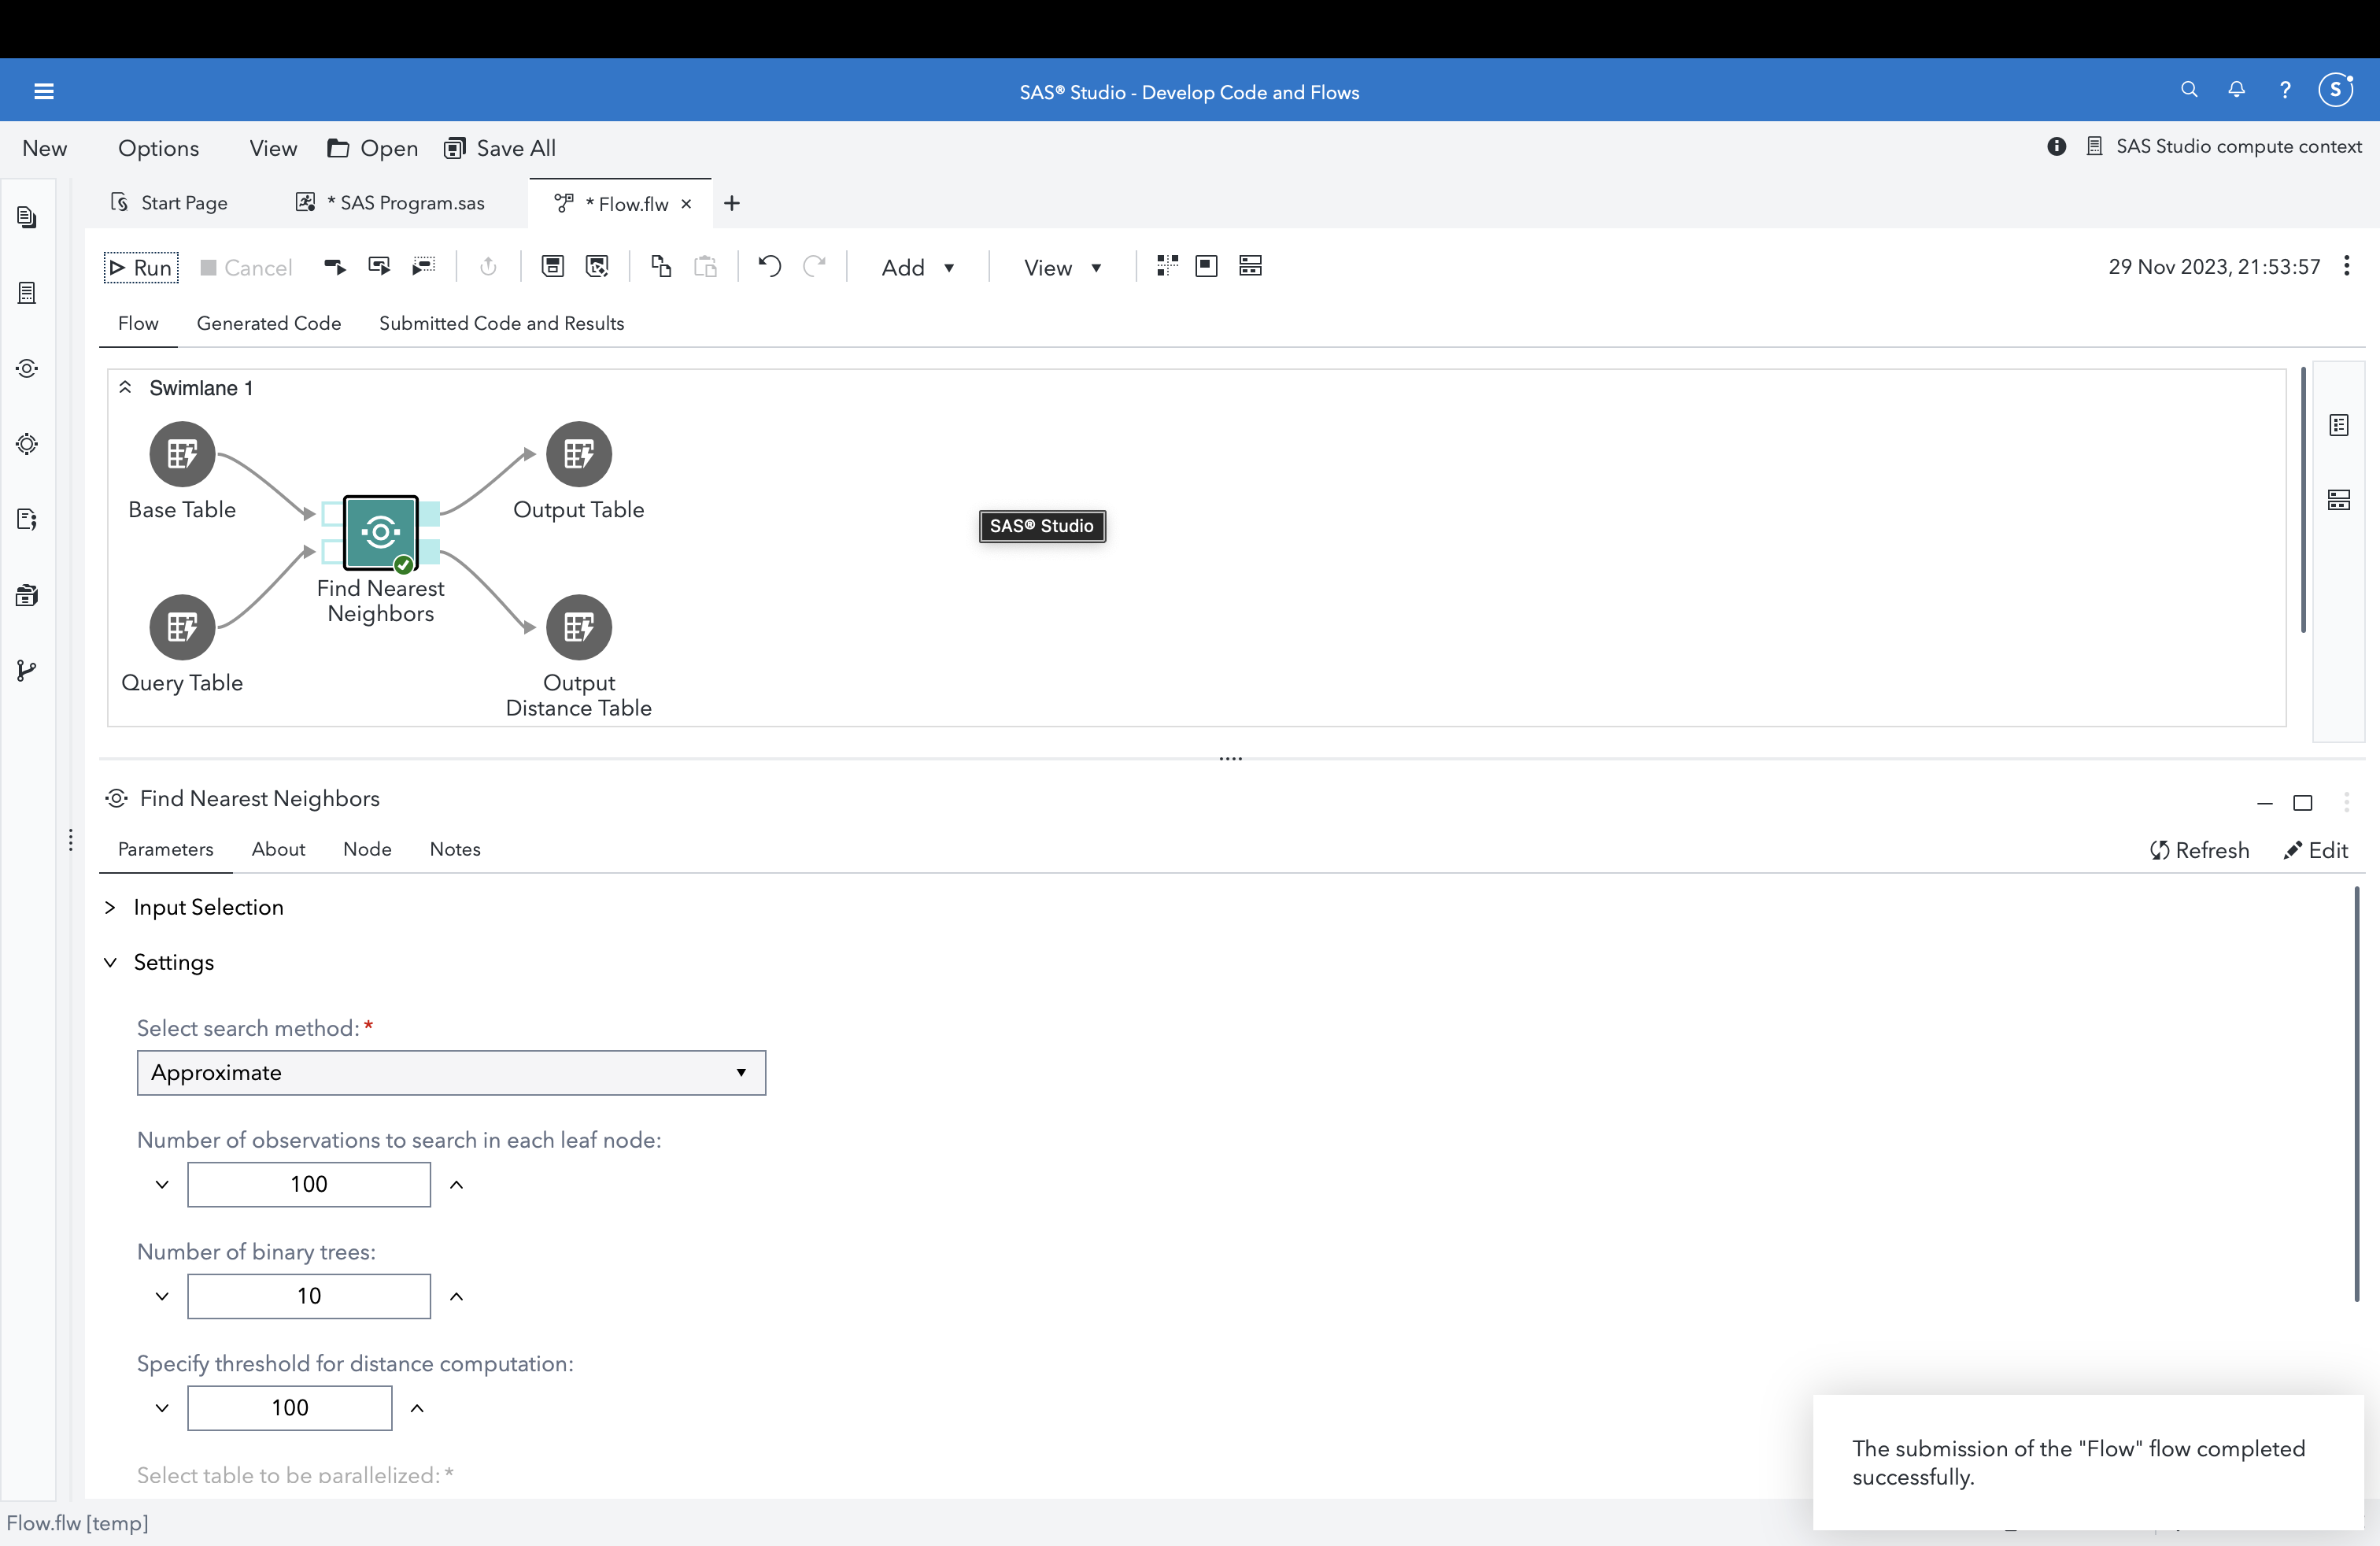This screenshot has width=2380, height=1546.
Task: Open the hamburger menu in header
Action: tap(44, 92)
